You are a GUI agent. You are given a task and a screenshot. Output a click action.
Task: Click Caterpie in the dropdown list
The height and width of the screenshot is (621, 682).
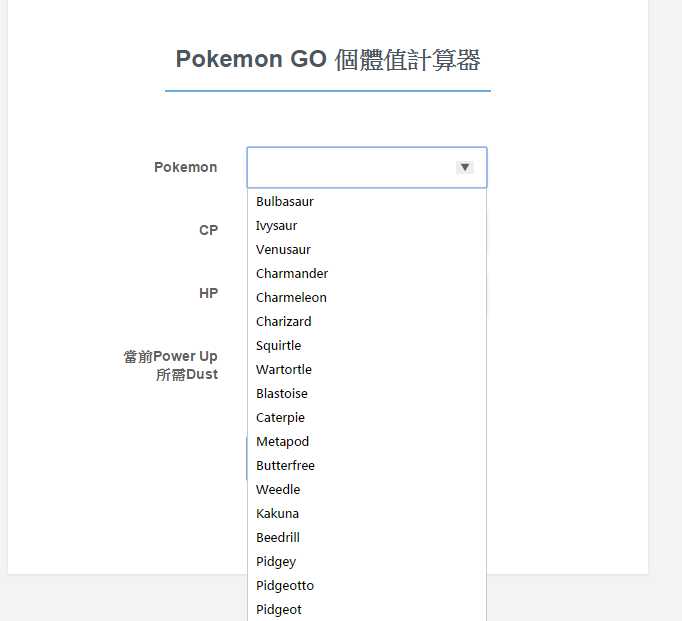click(x=281, y=418)
